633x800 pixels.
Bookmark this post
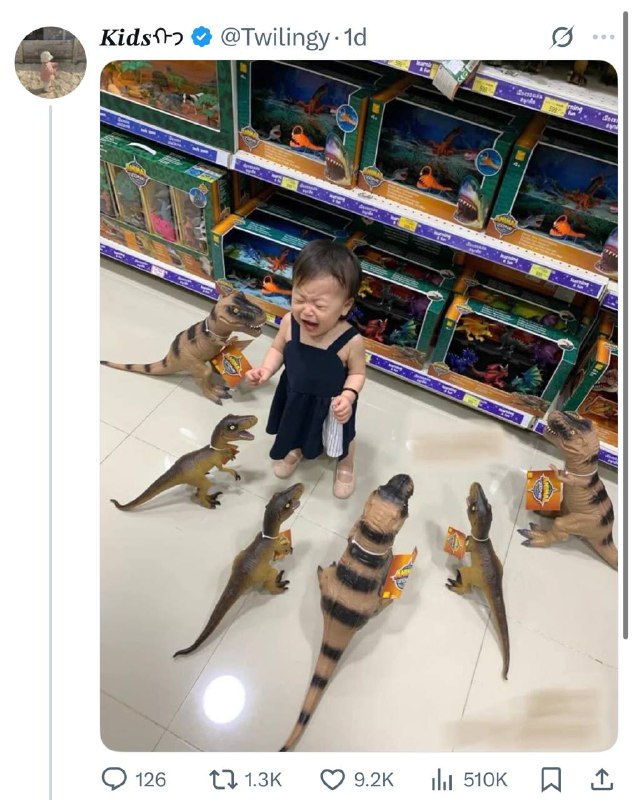(551, 780)
